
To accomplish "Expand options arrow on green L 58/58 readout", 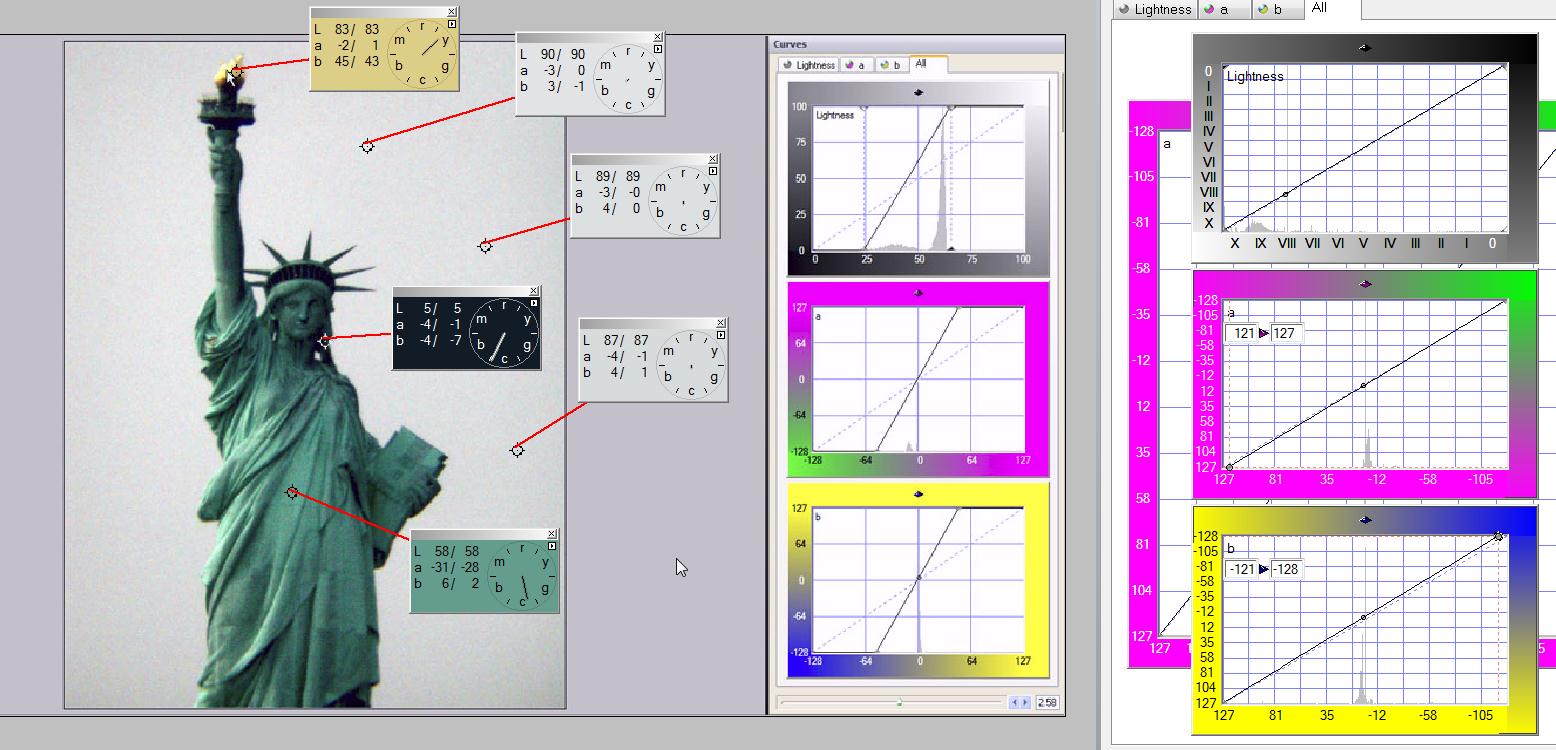I will click(x=552, y=546).
